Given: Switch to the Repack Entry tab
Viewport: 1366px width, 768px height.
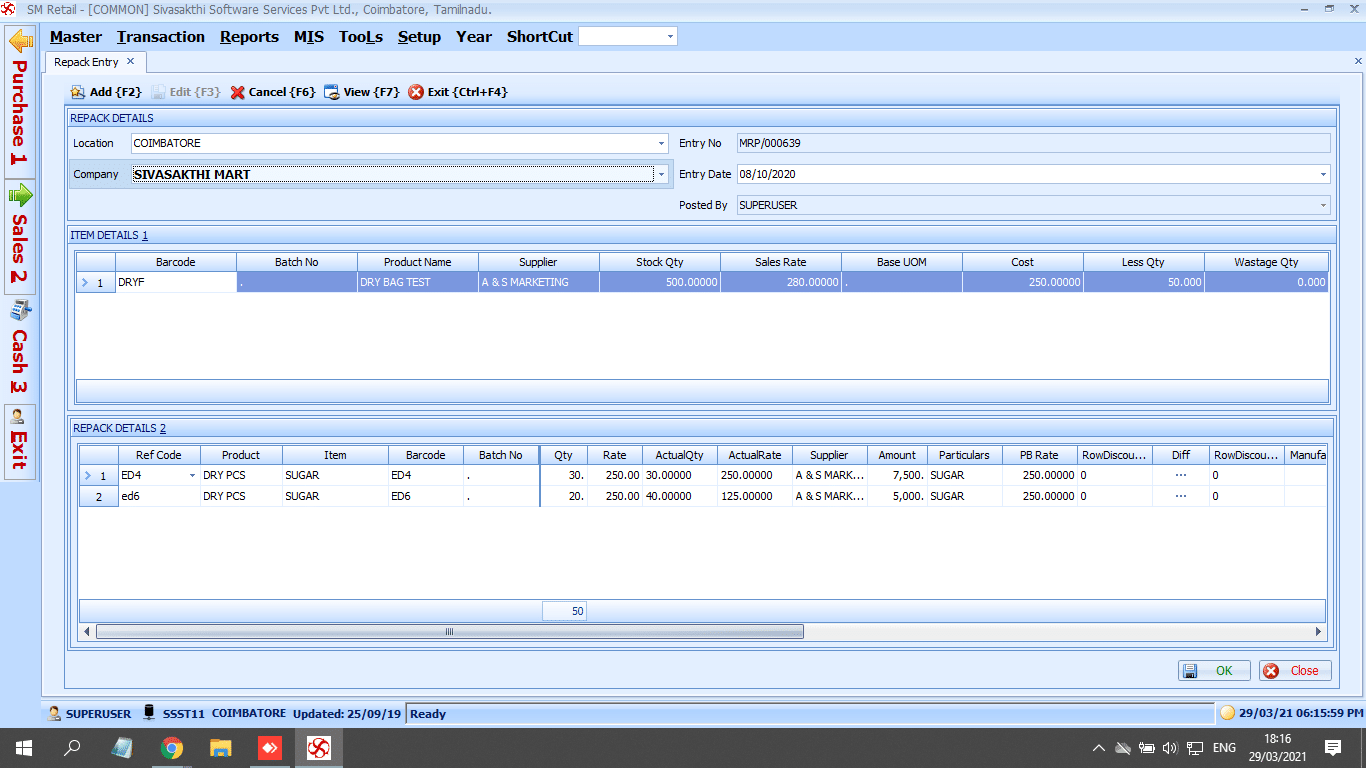Looking at the screenshot, I should click(88, 61).
